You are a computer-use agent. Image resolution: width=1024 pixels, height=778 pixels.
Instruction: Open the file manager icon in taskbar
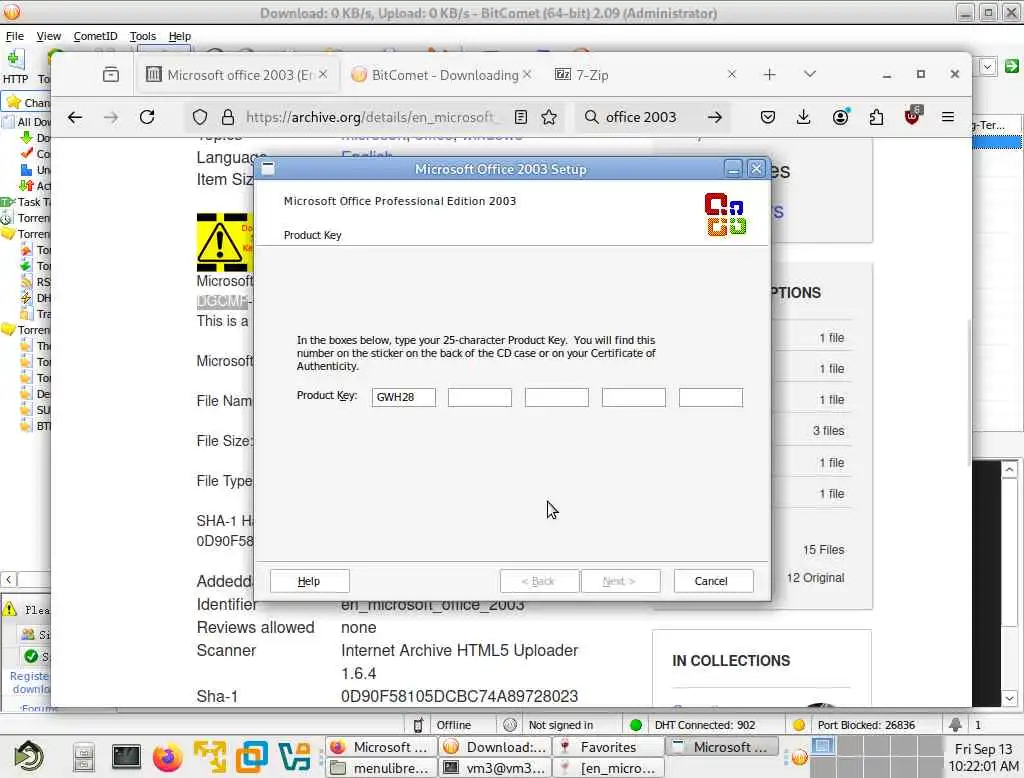pos(84,757)
